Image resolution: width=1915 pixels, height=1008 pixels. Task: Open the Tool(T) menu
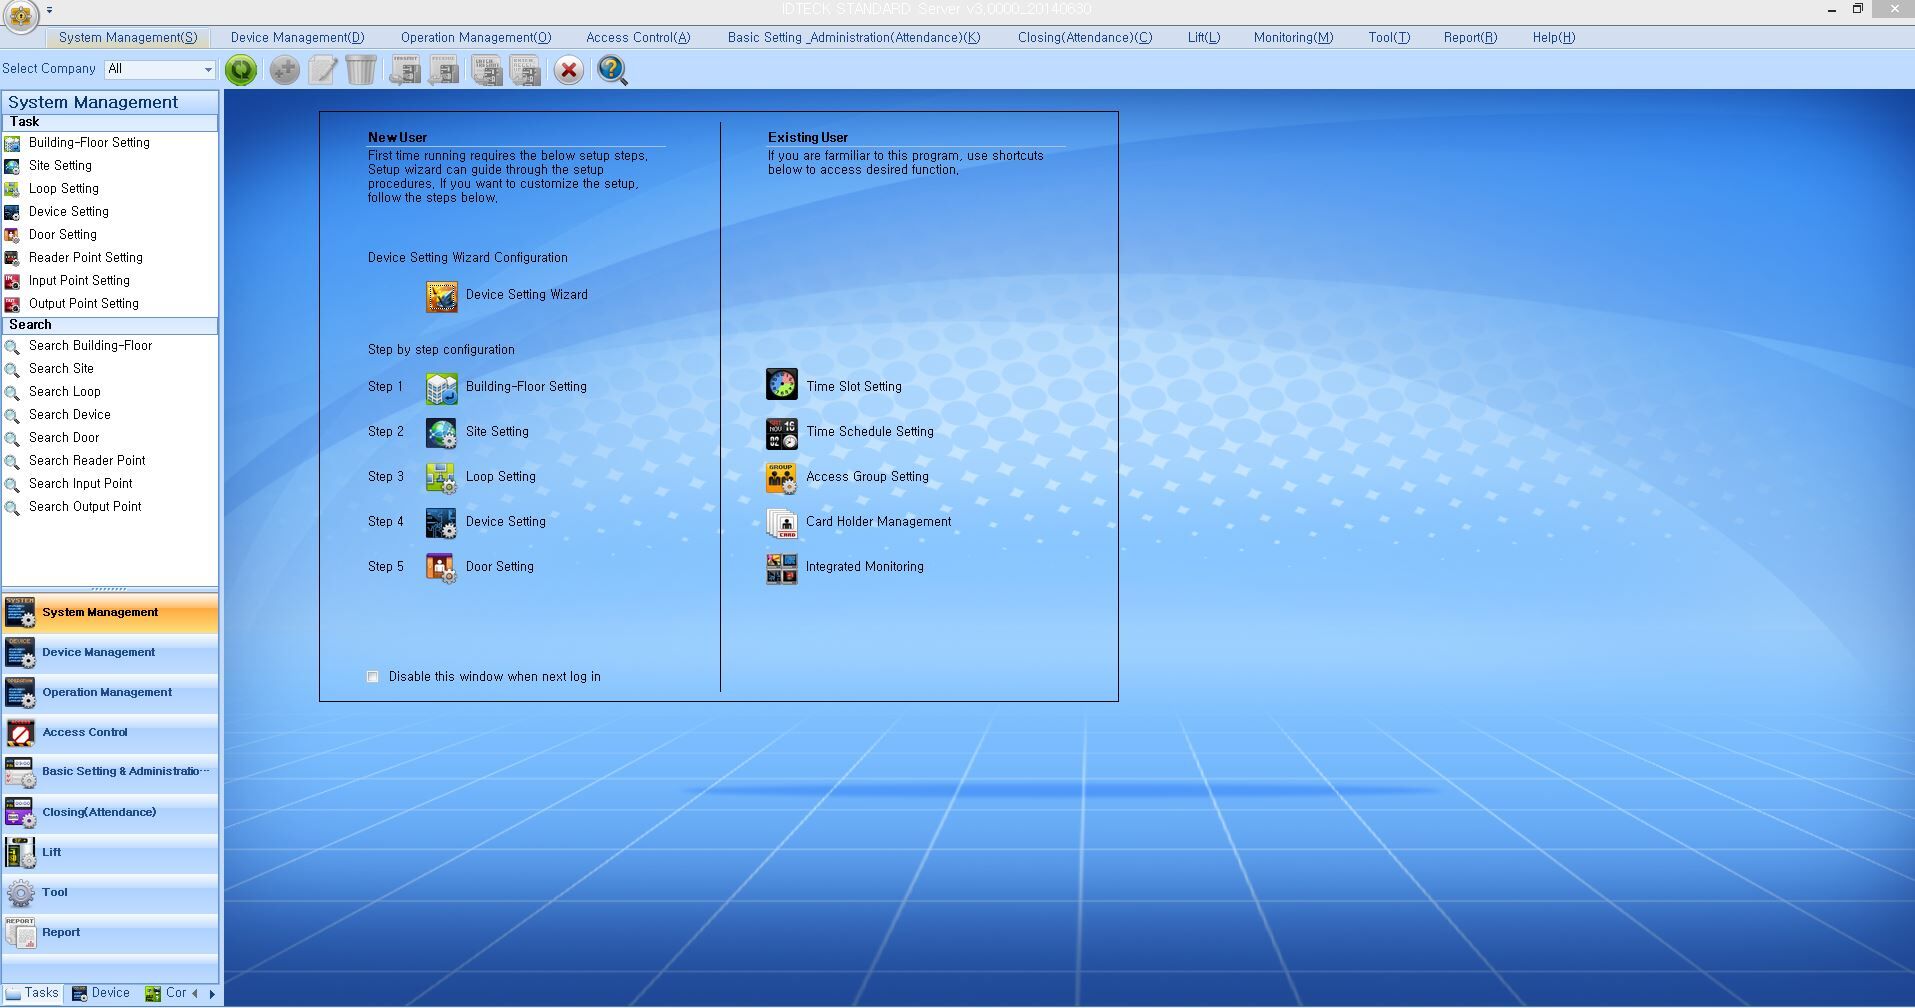(x=1388, y=37)
